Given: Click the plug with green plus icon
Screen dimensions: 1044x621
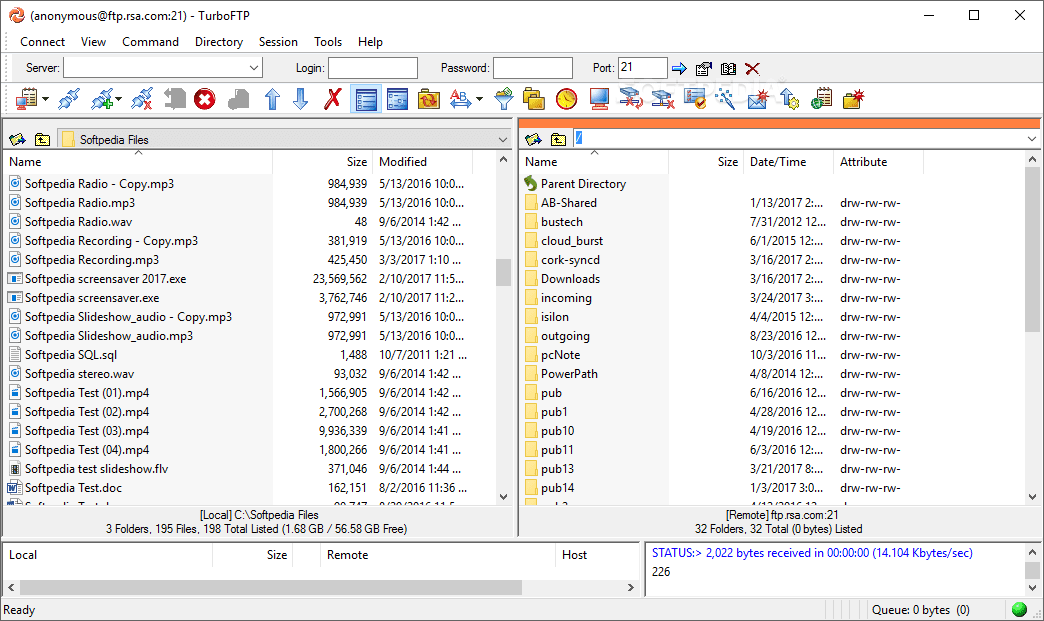Looking at the screenshot, I should pyautogui.click(x=102, y=100).
